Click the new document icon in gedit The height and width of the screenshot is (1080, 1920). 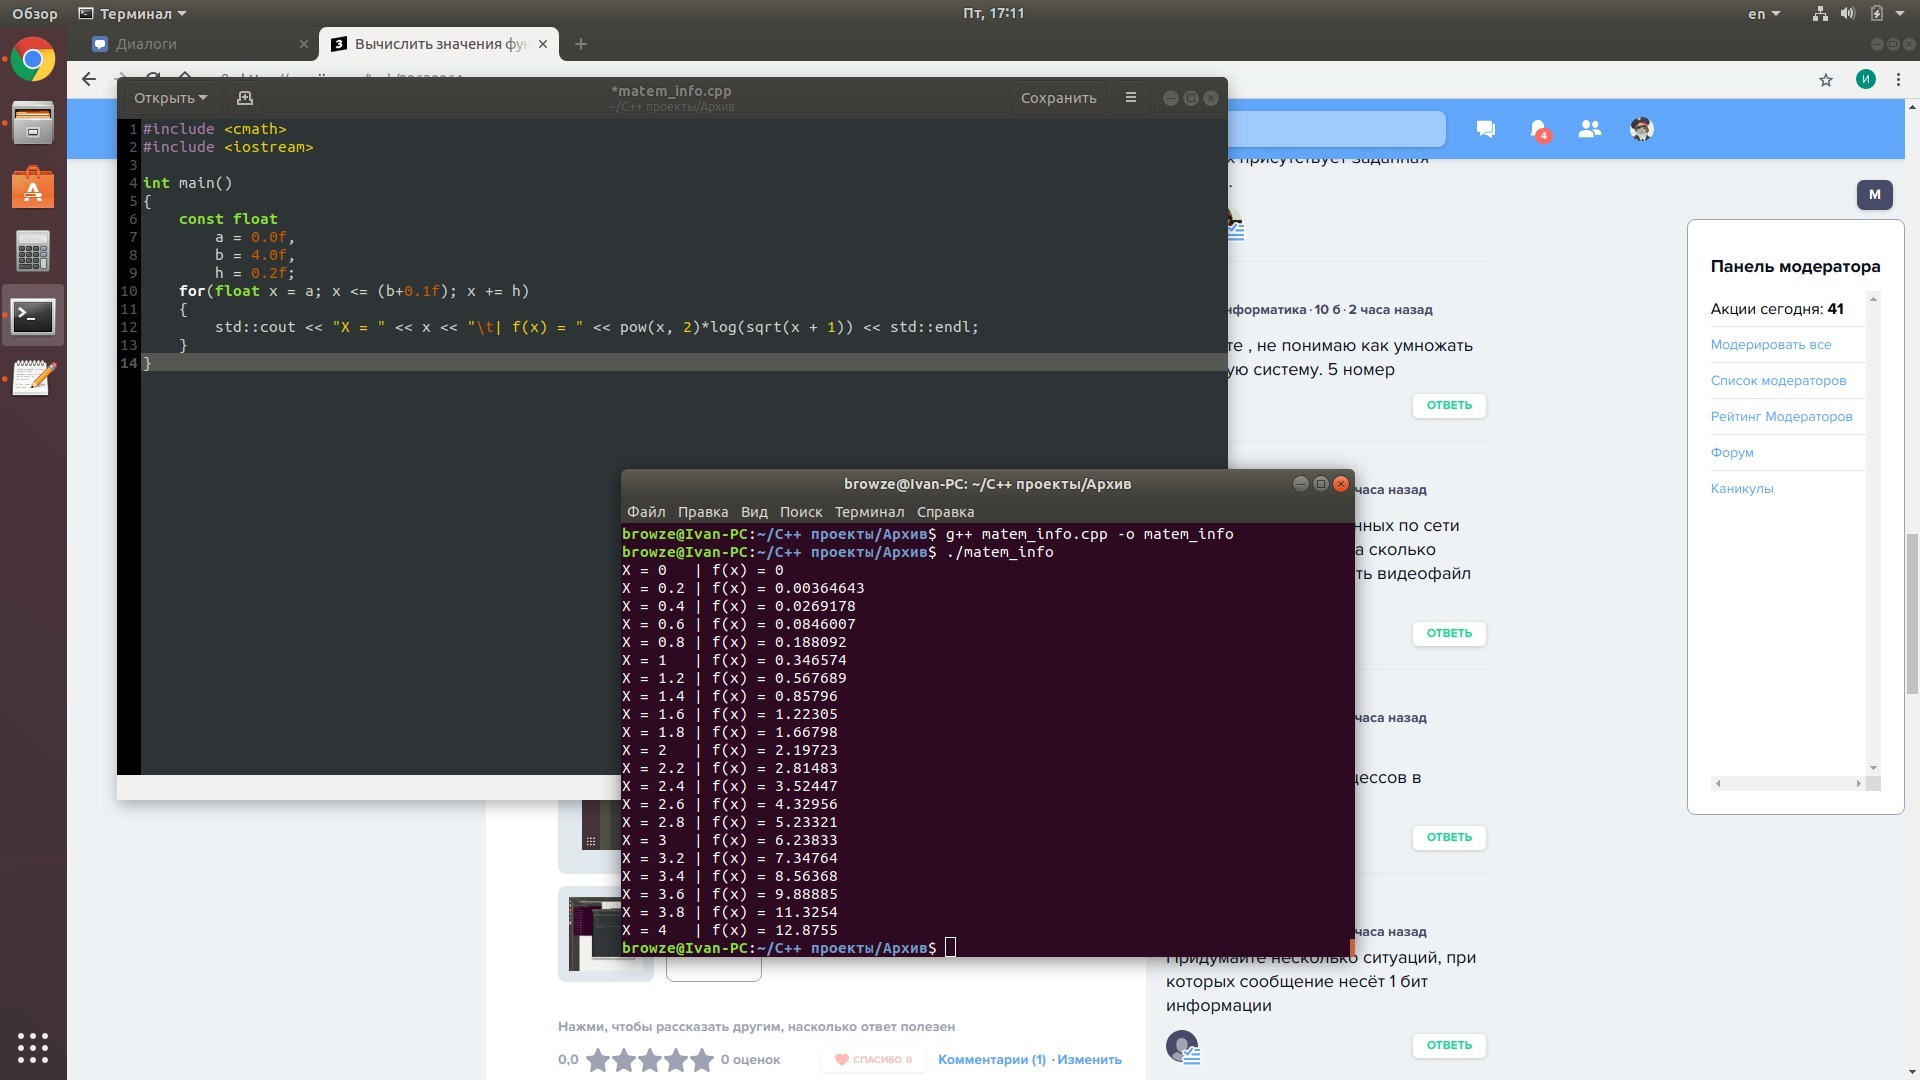244,98
